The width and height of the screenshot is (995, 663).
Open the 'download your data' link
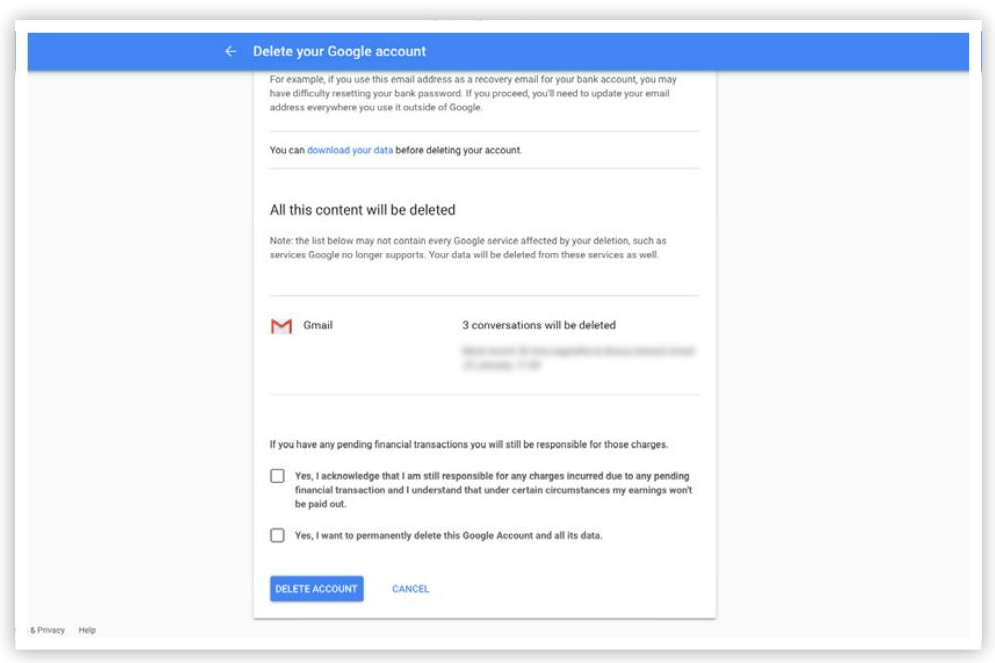pyautogui.click(x=350, y=150)
